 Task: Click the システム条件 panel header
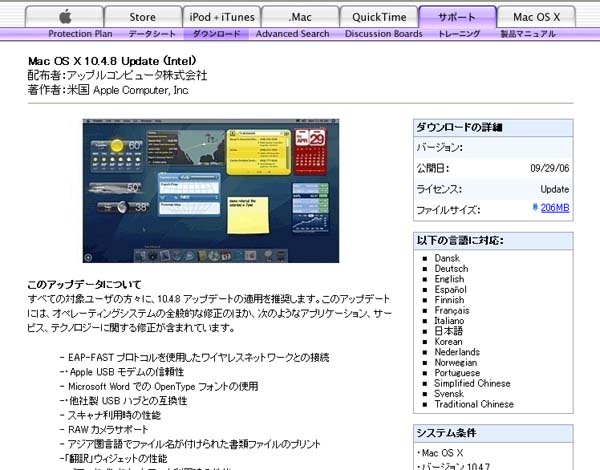493,433
